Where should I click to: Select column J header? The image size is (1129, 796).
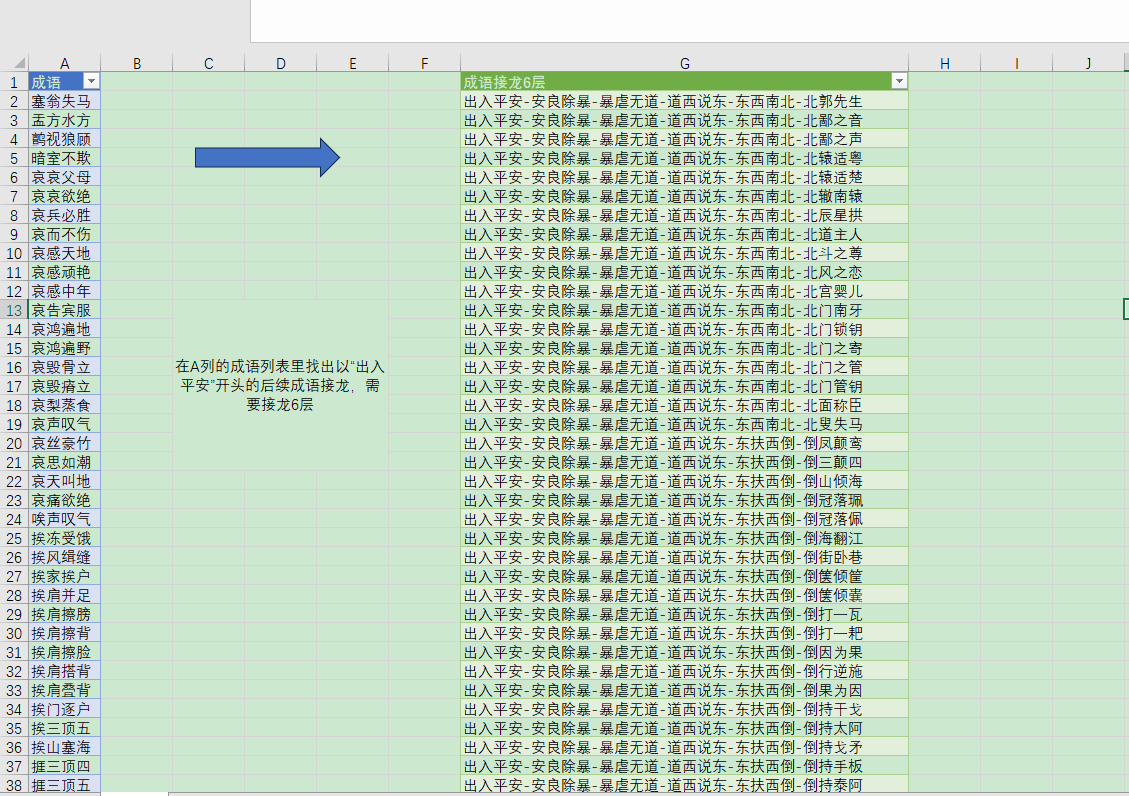coord(1088,63)
